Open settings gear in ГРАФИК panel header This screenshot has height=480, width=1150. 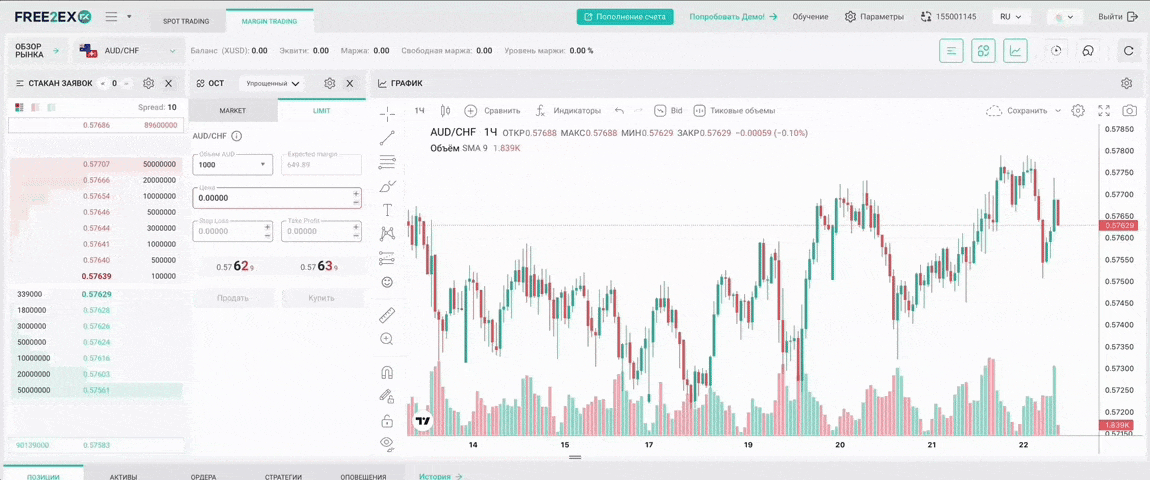[x=1127, y=84]
